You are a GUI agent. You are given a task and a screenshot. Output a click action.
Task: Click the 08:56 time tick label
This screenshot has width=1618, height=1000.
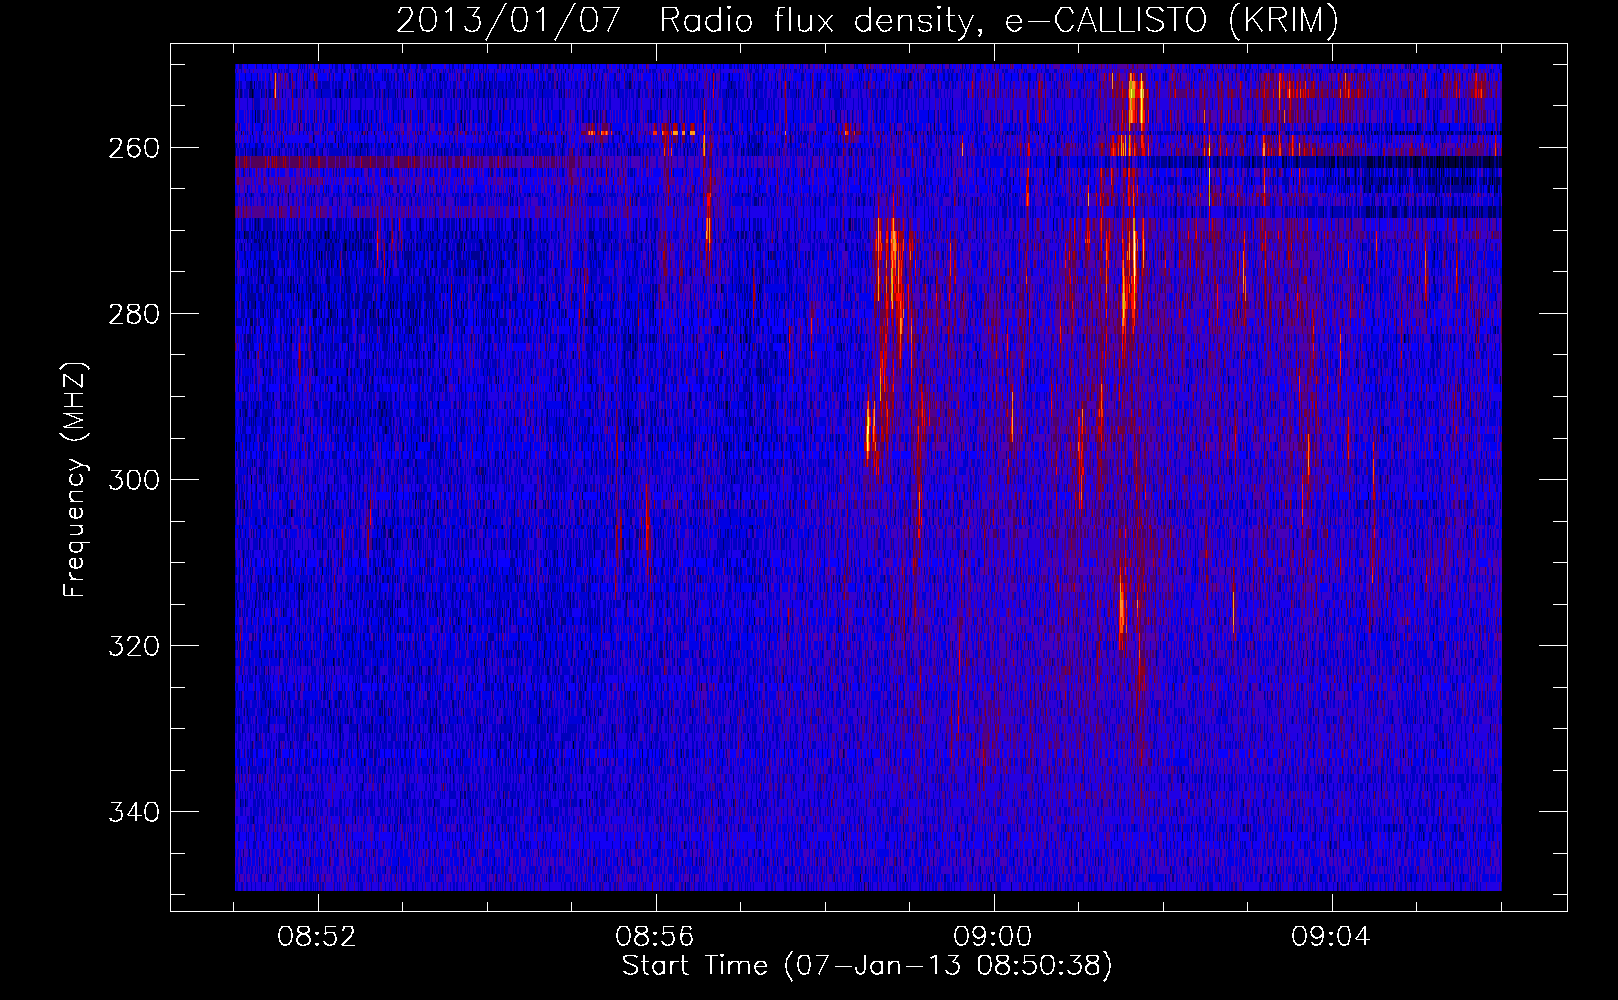point(655,937)
